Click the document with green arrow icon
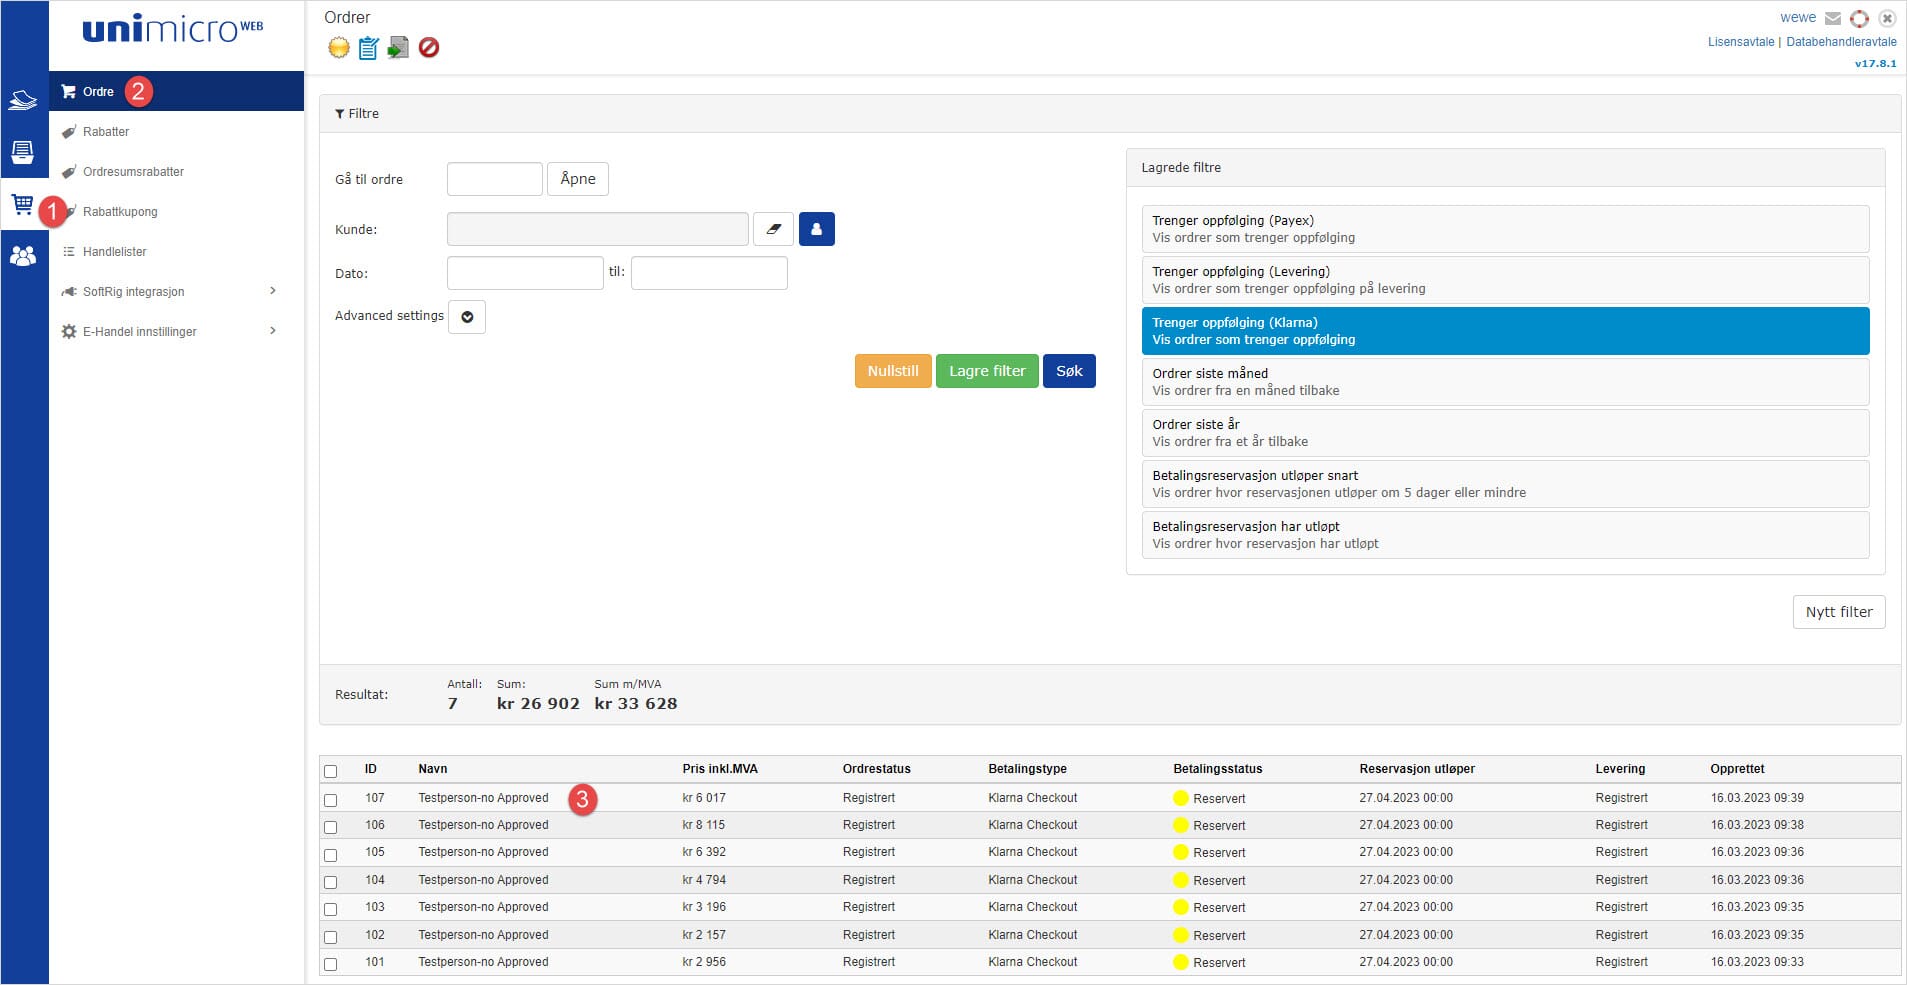Image resolution: width=1907 pixels, height=985 pixels. (x=398, y=47)
